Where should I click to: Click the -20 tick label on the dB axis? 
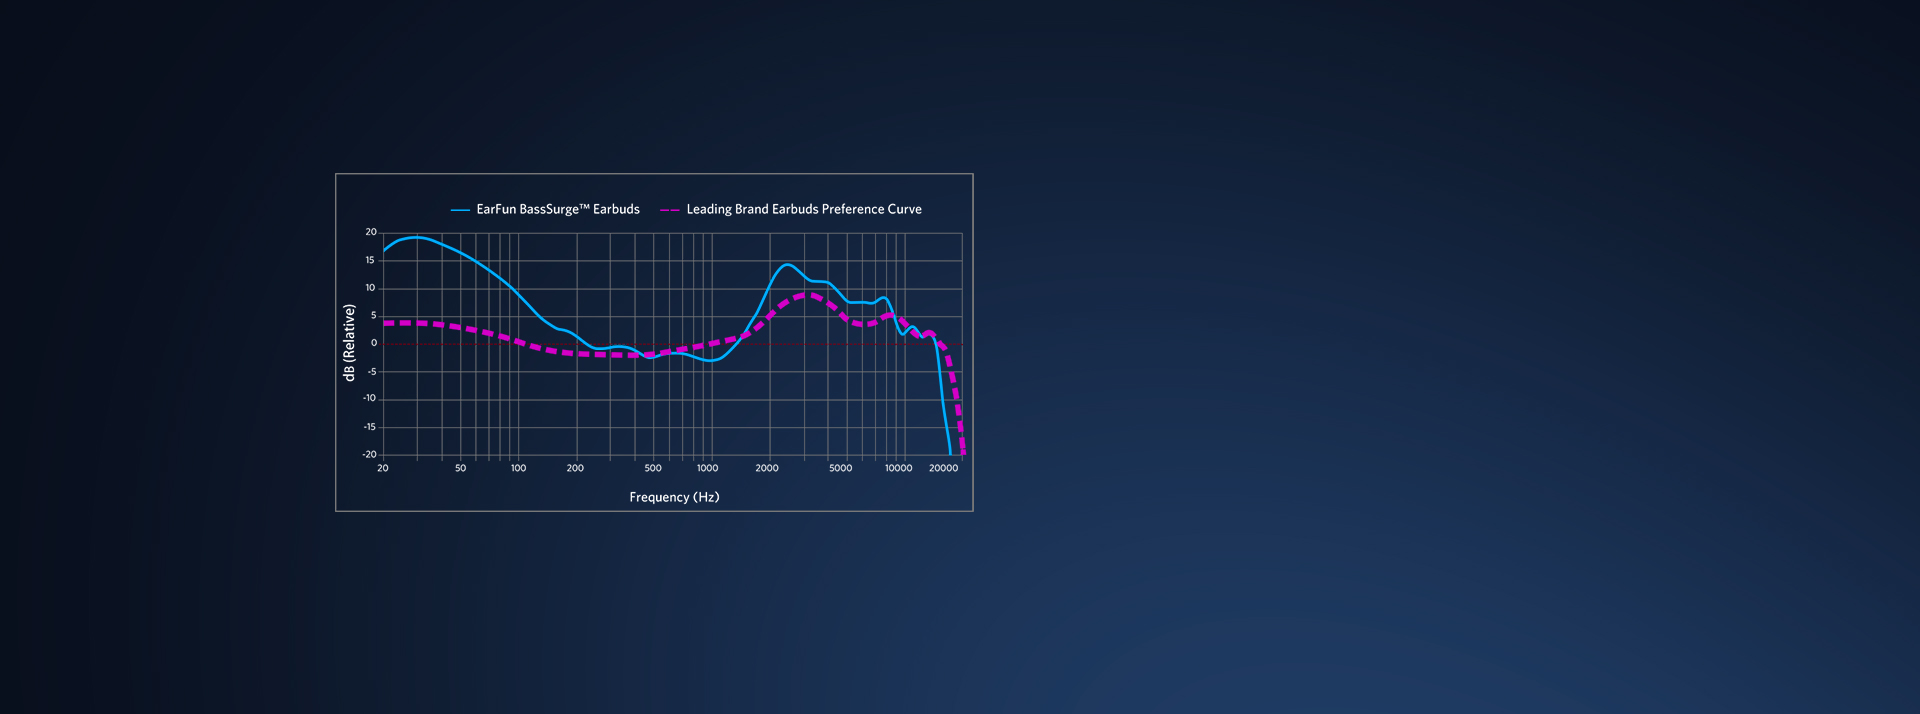369,454
